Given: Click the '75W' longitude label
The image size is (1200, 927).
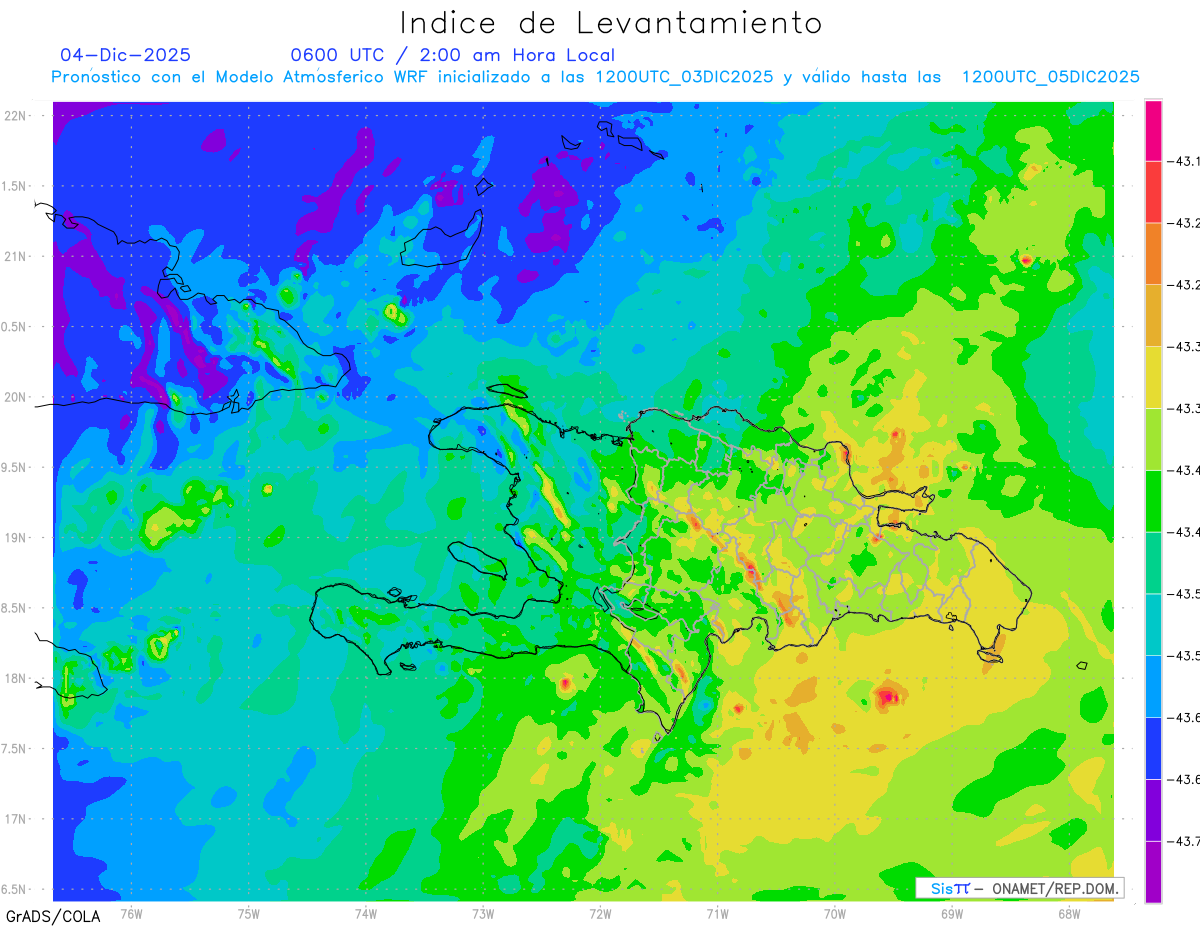Looking at the screenshot, I should pyautogui.click(x=248, y=913).
